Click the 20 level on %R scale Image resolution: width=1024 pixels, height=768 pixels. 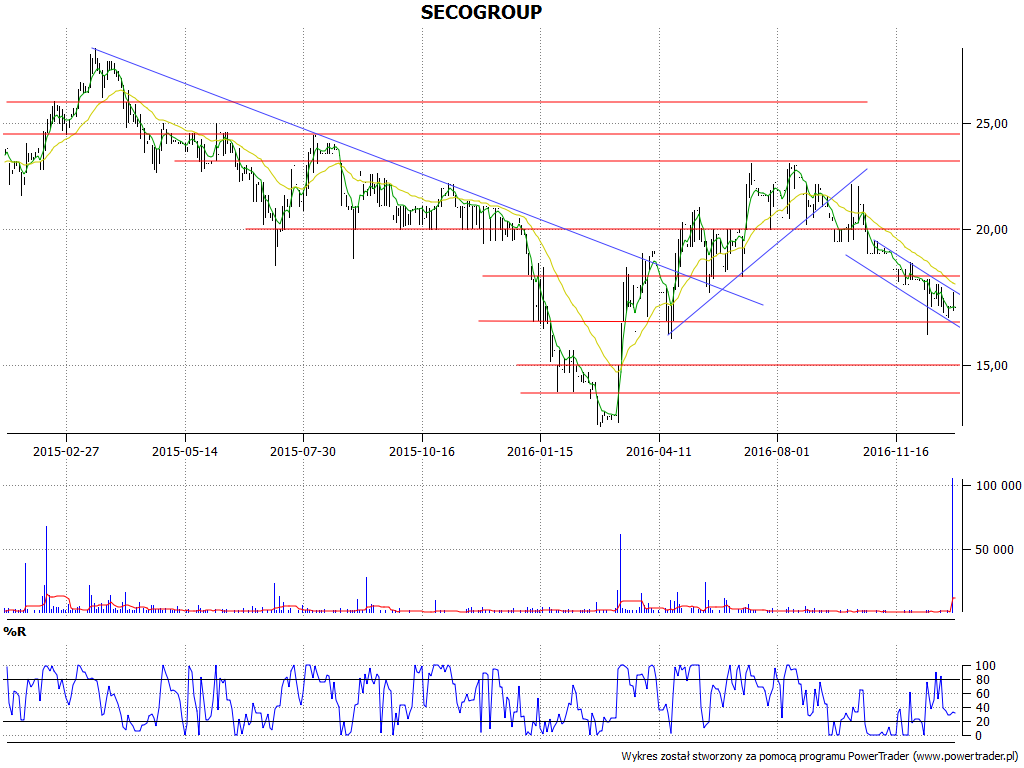[984, 722]
